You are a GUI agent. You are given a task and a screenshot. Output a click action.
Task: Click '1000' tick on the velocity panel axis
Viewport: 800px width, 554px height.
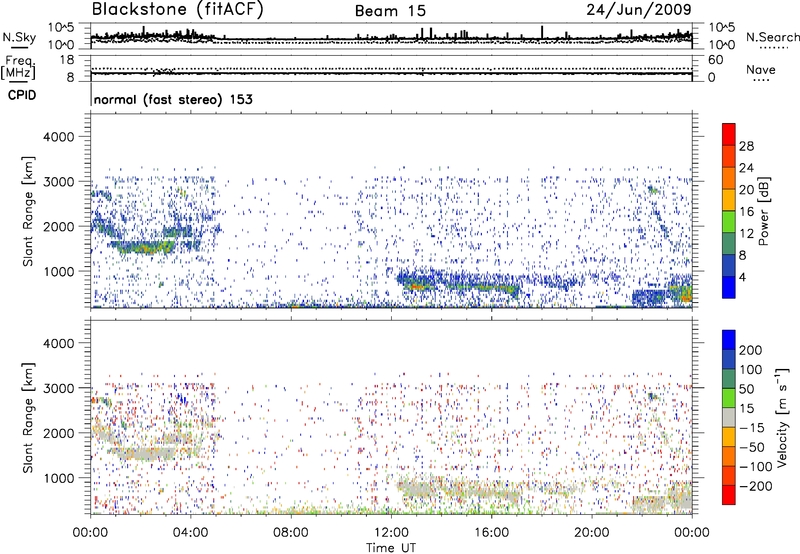tap(58, 478)
